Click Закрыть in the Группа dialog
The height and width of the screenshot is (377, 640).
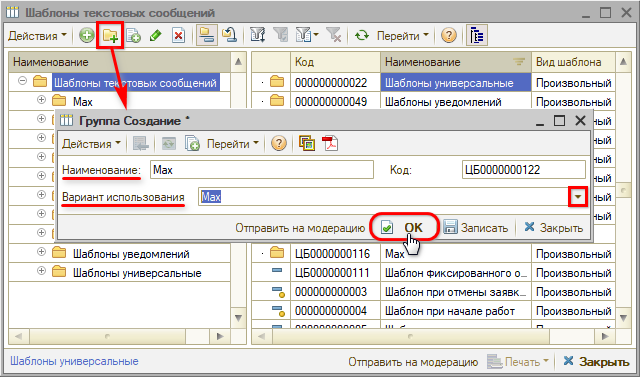coord(553,228)
